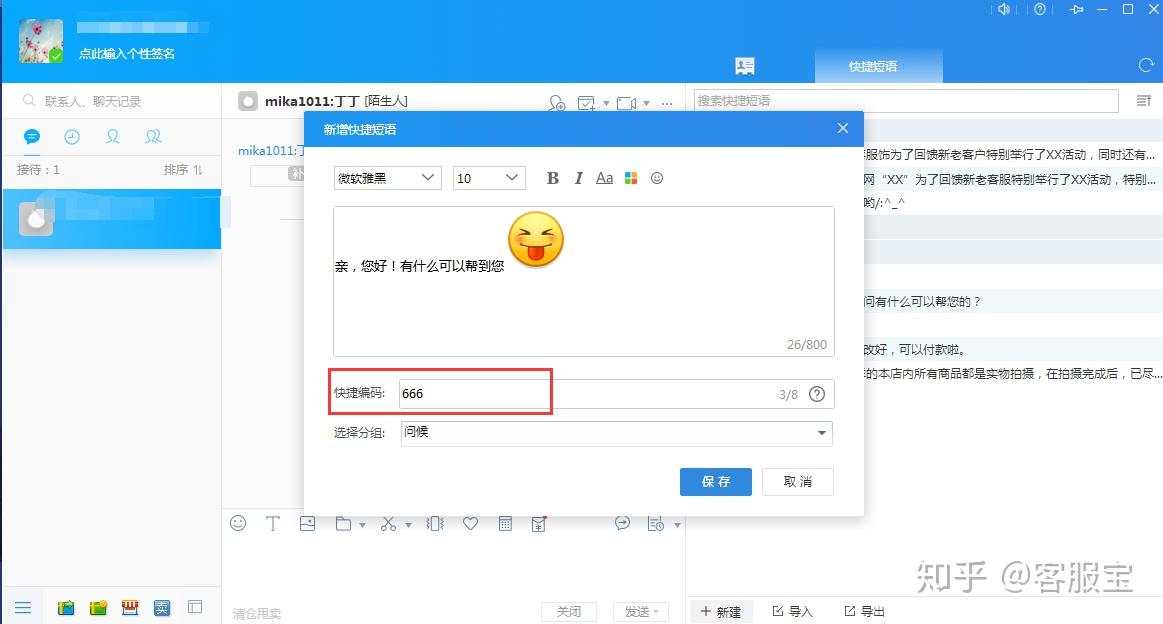Insert an emoji in phrase dialog

point(657,178)
